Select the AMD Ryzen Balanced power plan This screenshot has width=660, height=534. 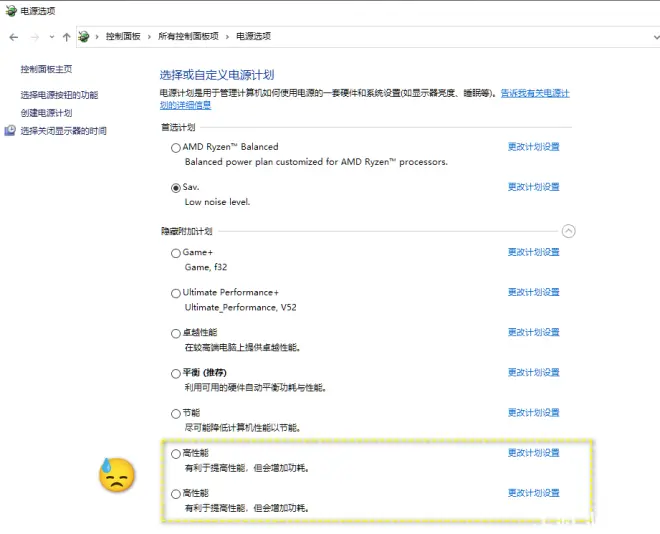(176, 148)
